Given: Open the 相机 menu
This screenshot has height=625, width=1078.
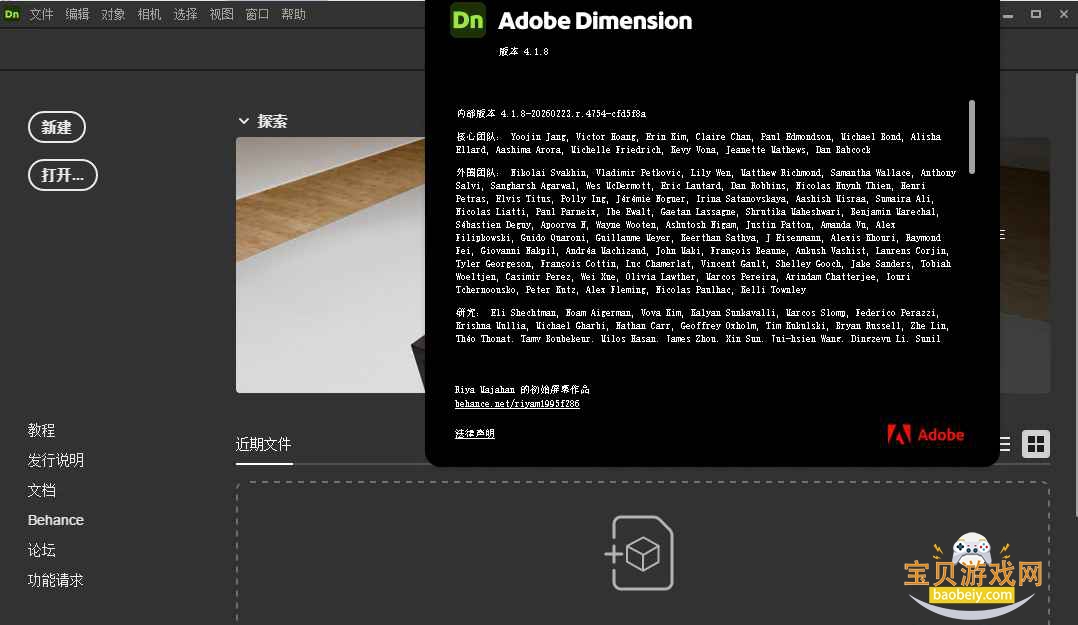Looking at the screenshot, I should (149, 14).
